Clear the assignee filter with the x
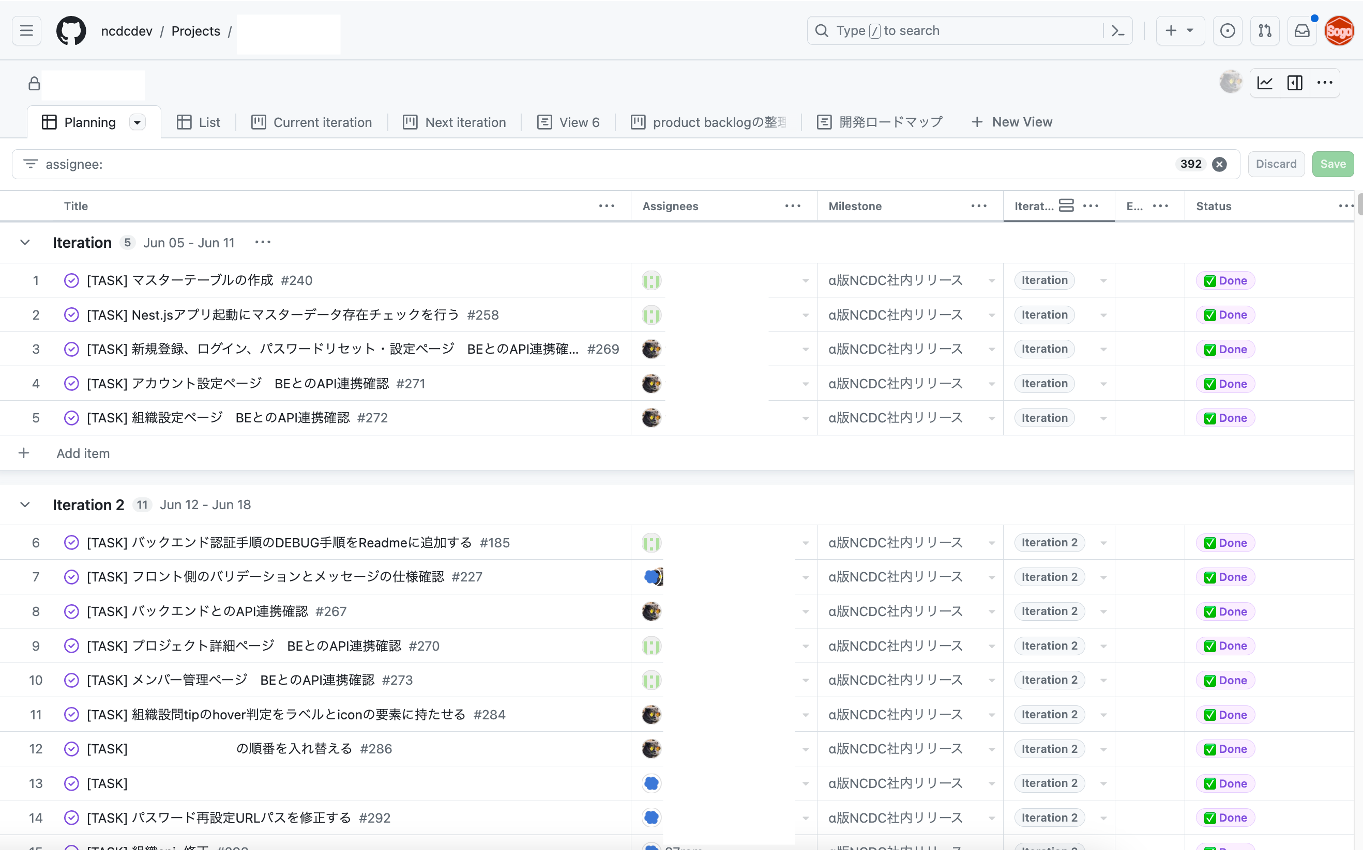The image size is (1364, 850). [x=1219, y=163]
